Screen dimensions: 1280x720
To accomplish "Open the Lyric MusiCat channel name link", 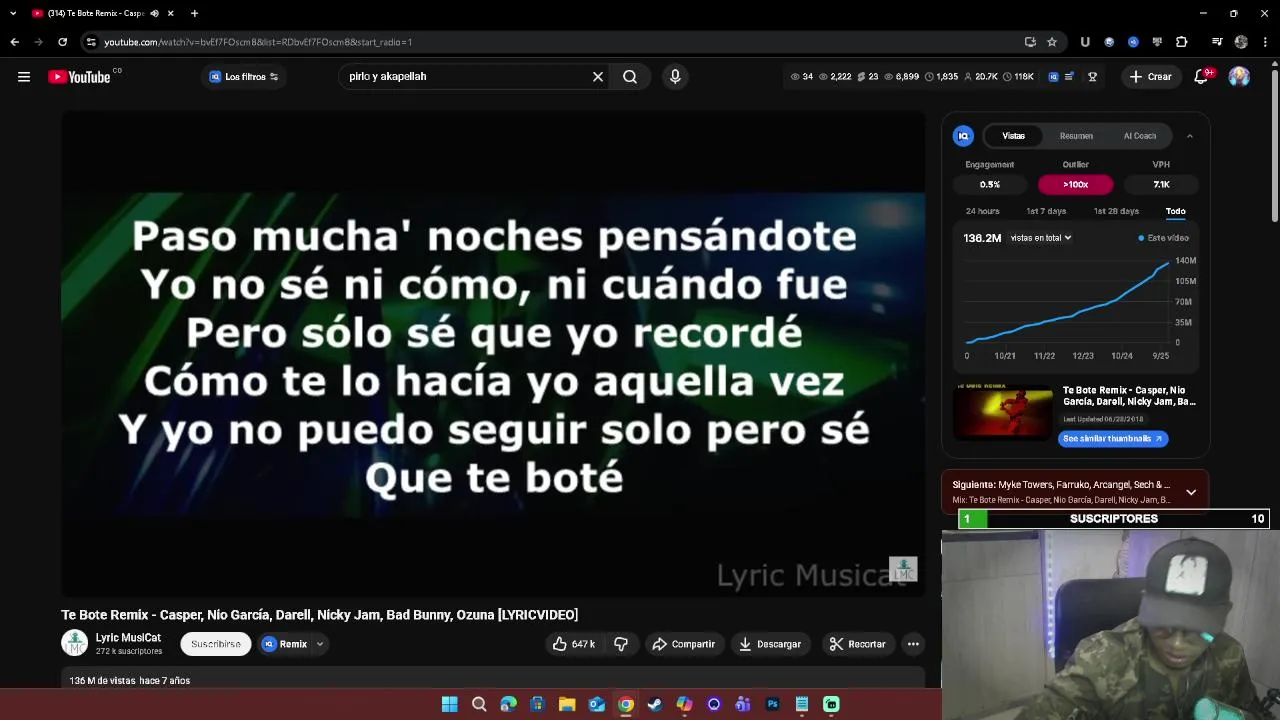I will [128, 637].
